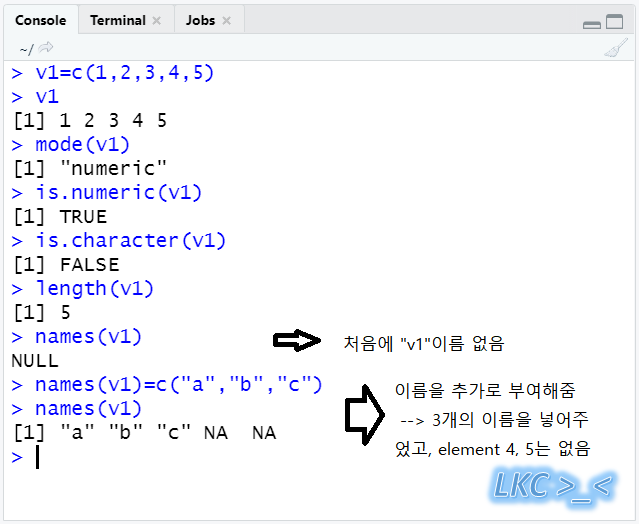The width and height of the screenshot is (639, 524).
Task: Close the Jobs tab
Action: 227,20
